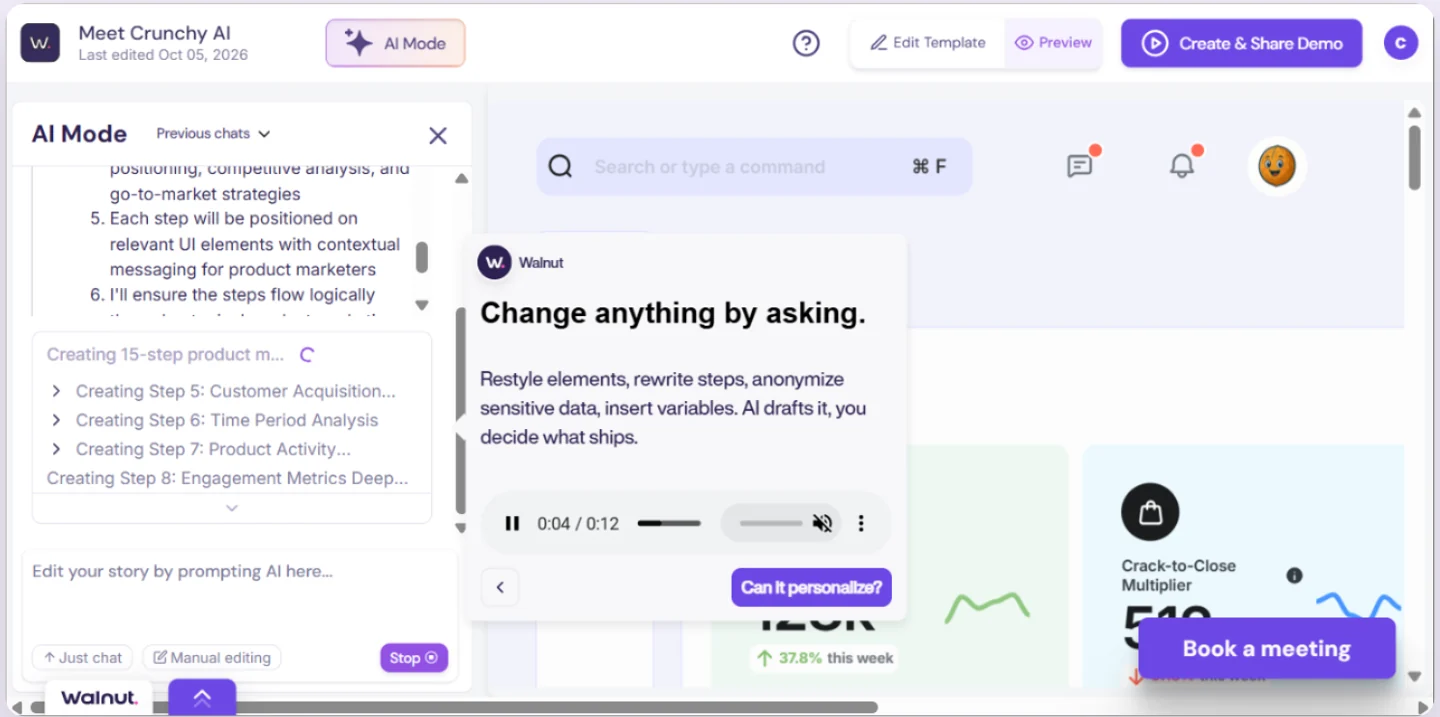This screenshot has height=717, width=1440.
Task: Click the audio volume slider
Action: click(x=771, y=523)
